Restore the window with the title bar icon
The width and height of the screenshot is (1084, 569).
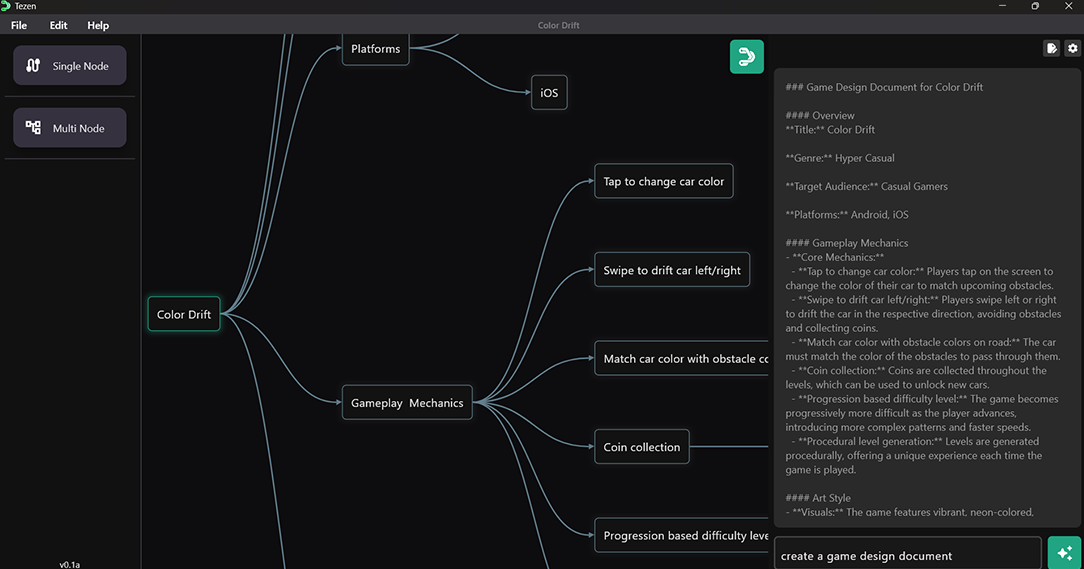pos(1035,6)
